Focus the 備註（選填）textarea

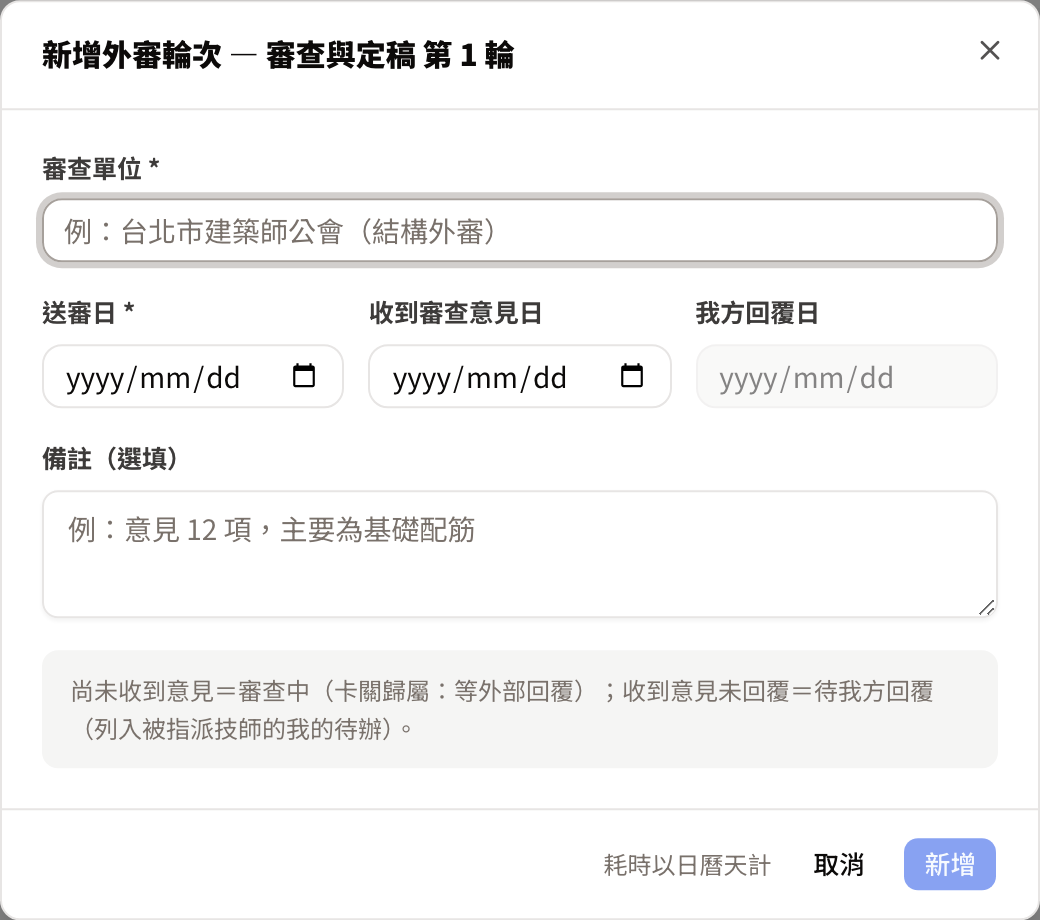pyautogui.click(x=520, y=554)
